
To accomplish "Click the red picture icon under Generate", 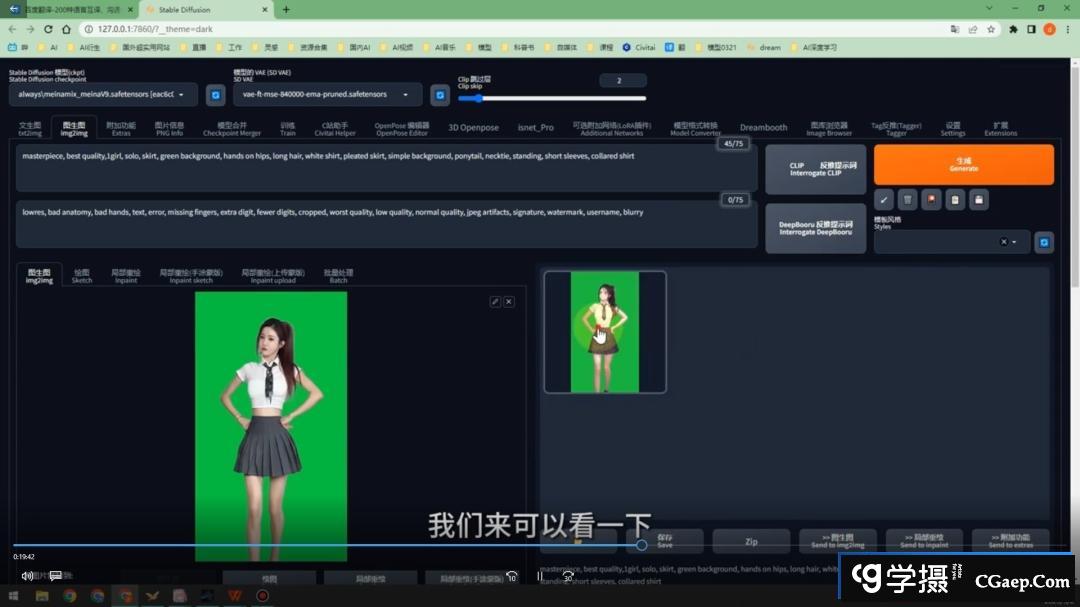I will (931, 199).
